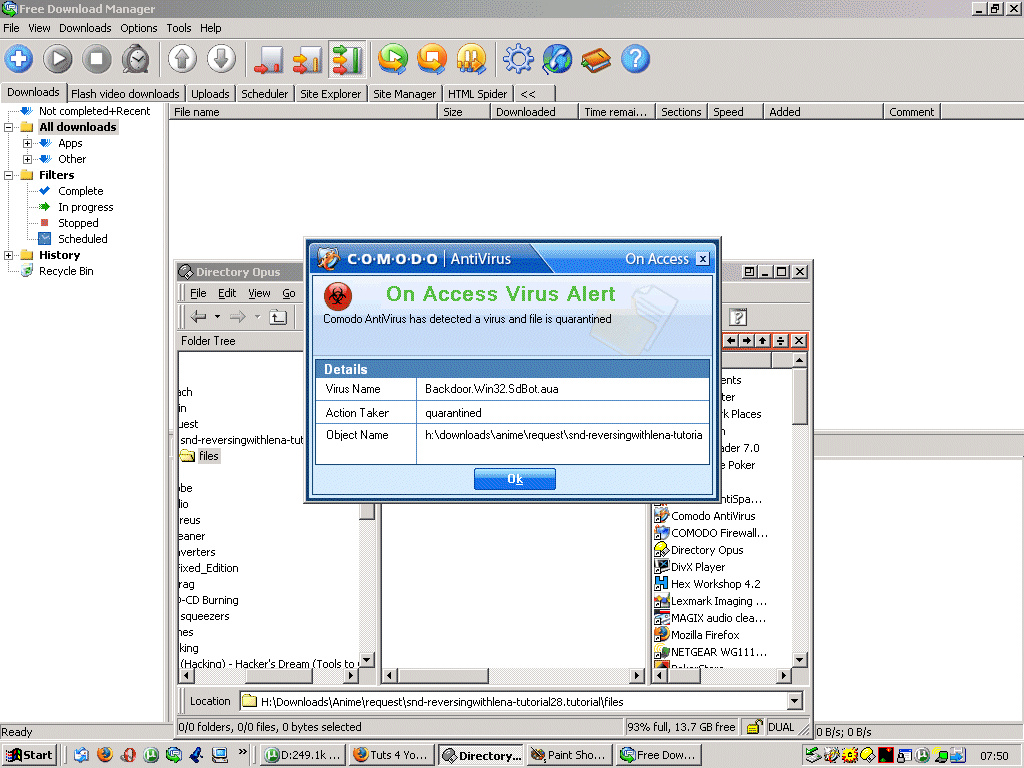
Task: Open the Paint Shop taskbar button
Action: point(569,755)
